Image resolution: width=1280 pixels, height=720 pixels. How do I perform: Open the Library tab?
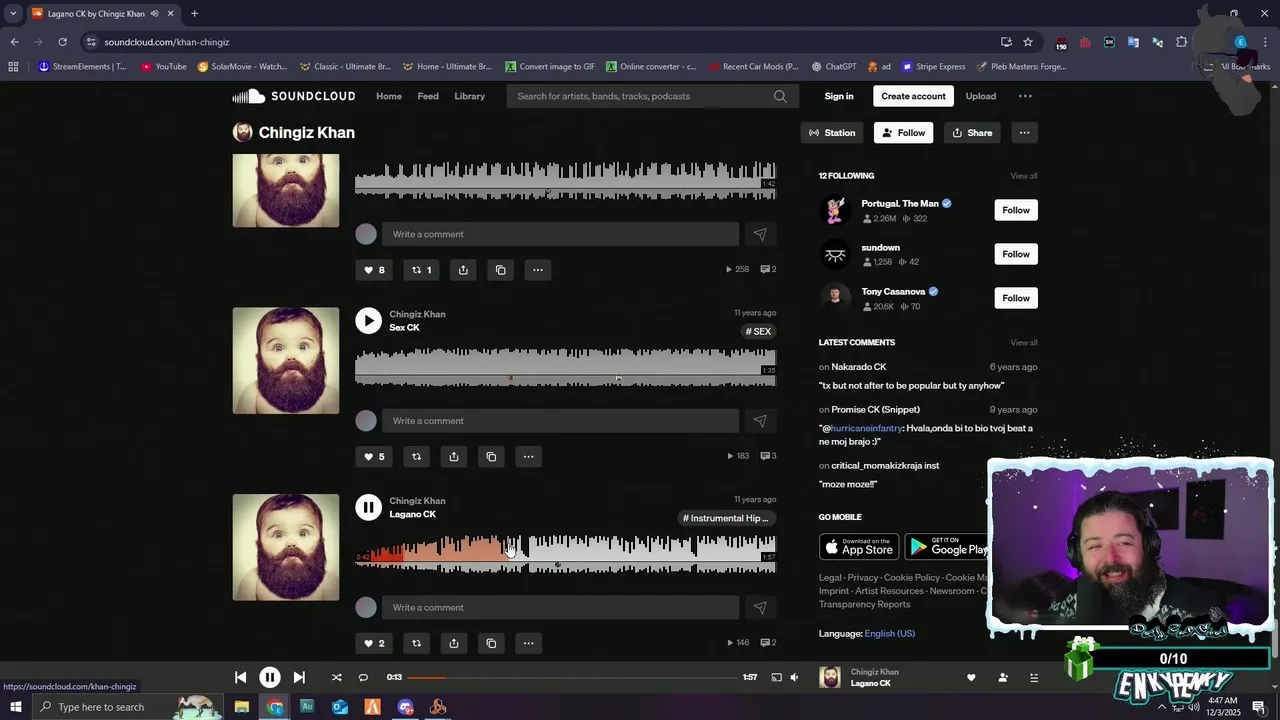tap(469, 96)
